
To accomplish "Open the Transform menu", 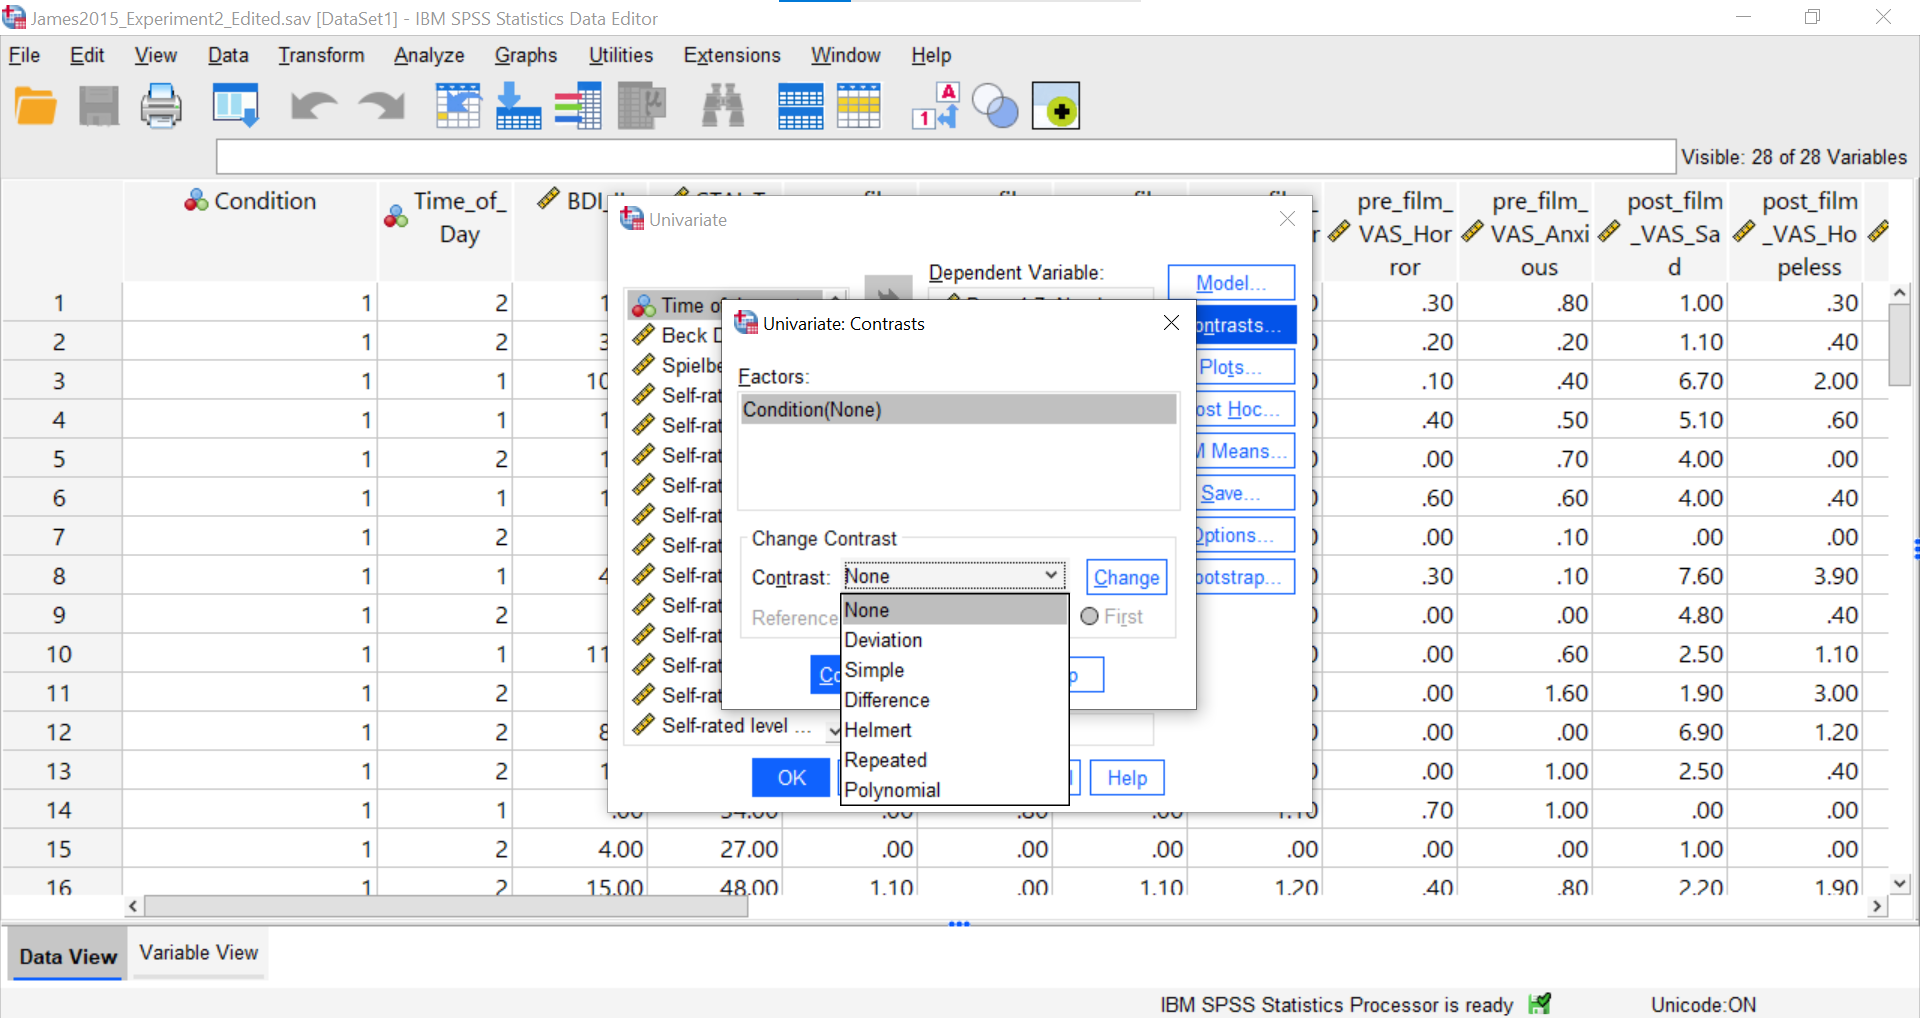I will tap(321, 55).
